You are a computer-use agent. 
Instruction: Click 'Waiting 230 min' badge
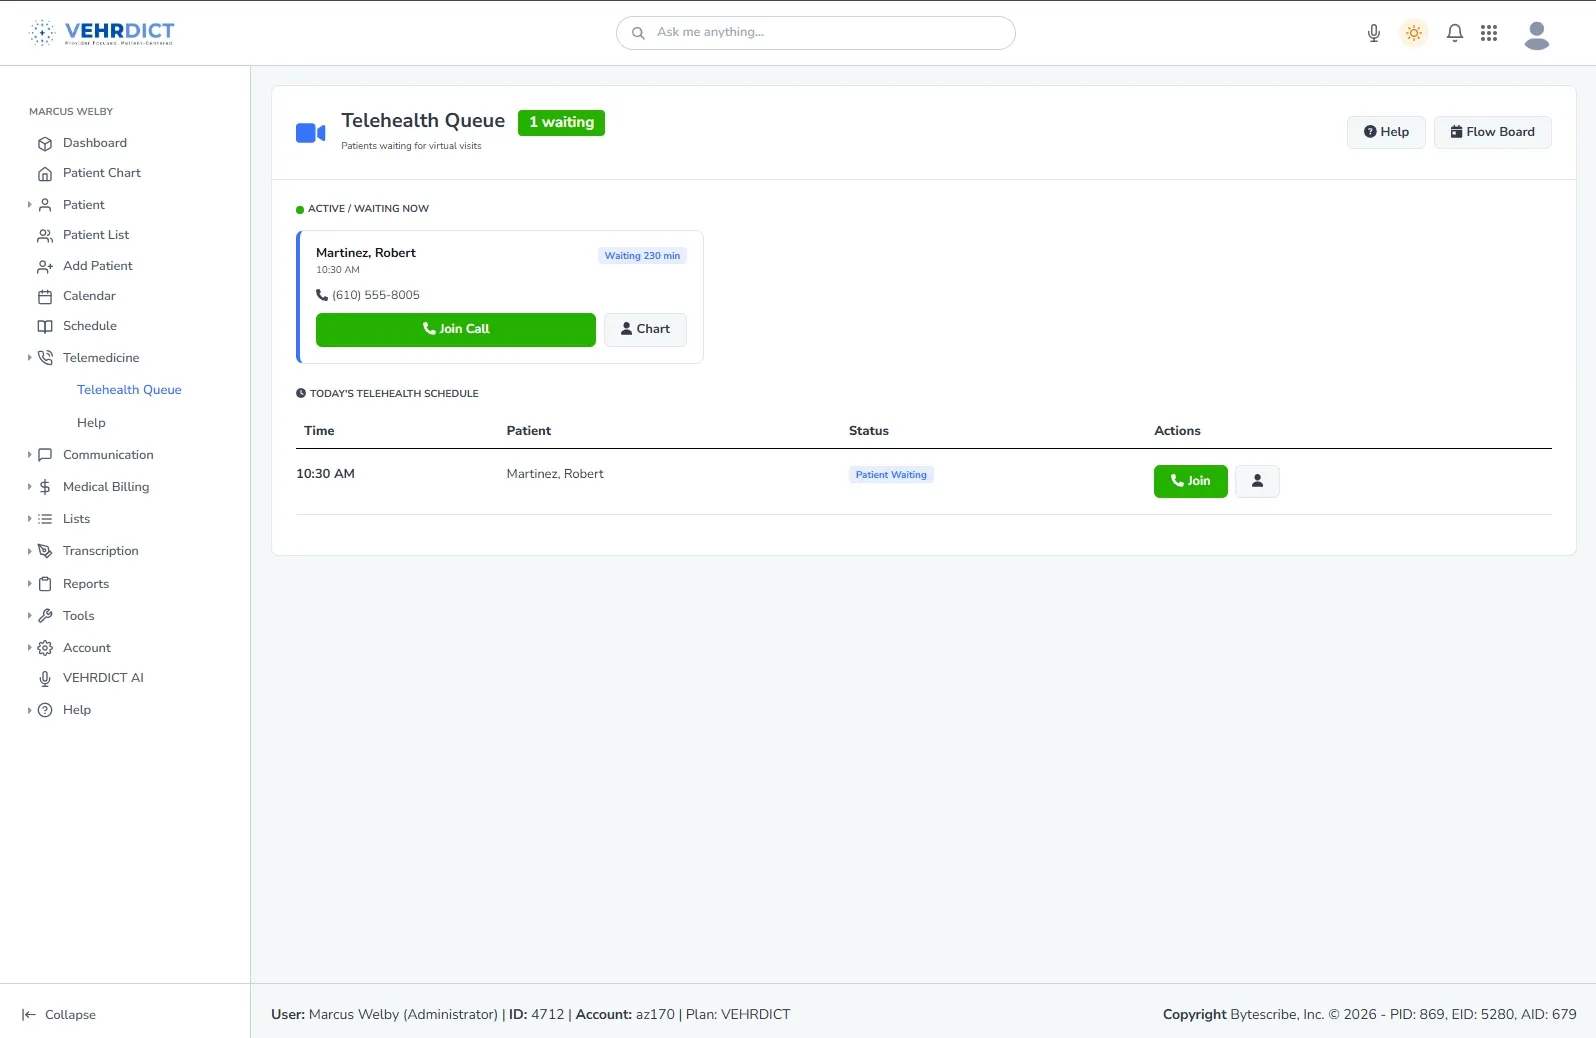(x=642, y=256)
